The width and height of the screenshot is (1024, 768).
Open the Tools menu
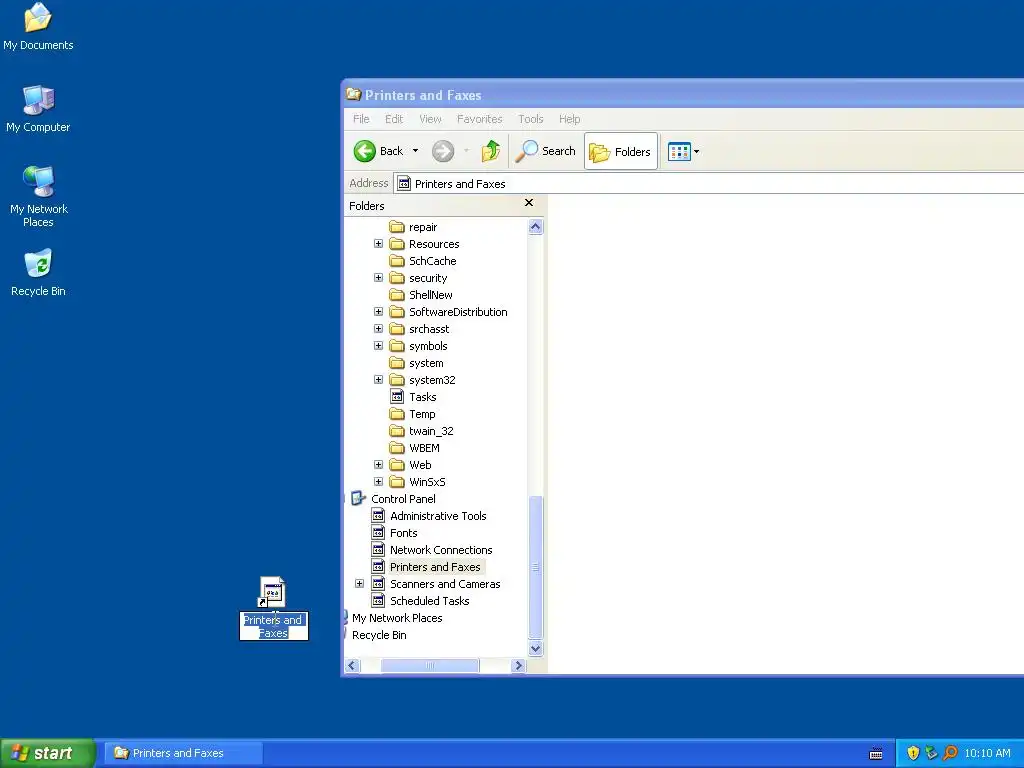pos(531,119)
